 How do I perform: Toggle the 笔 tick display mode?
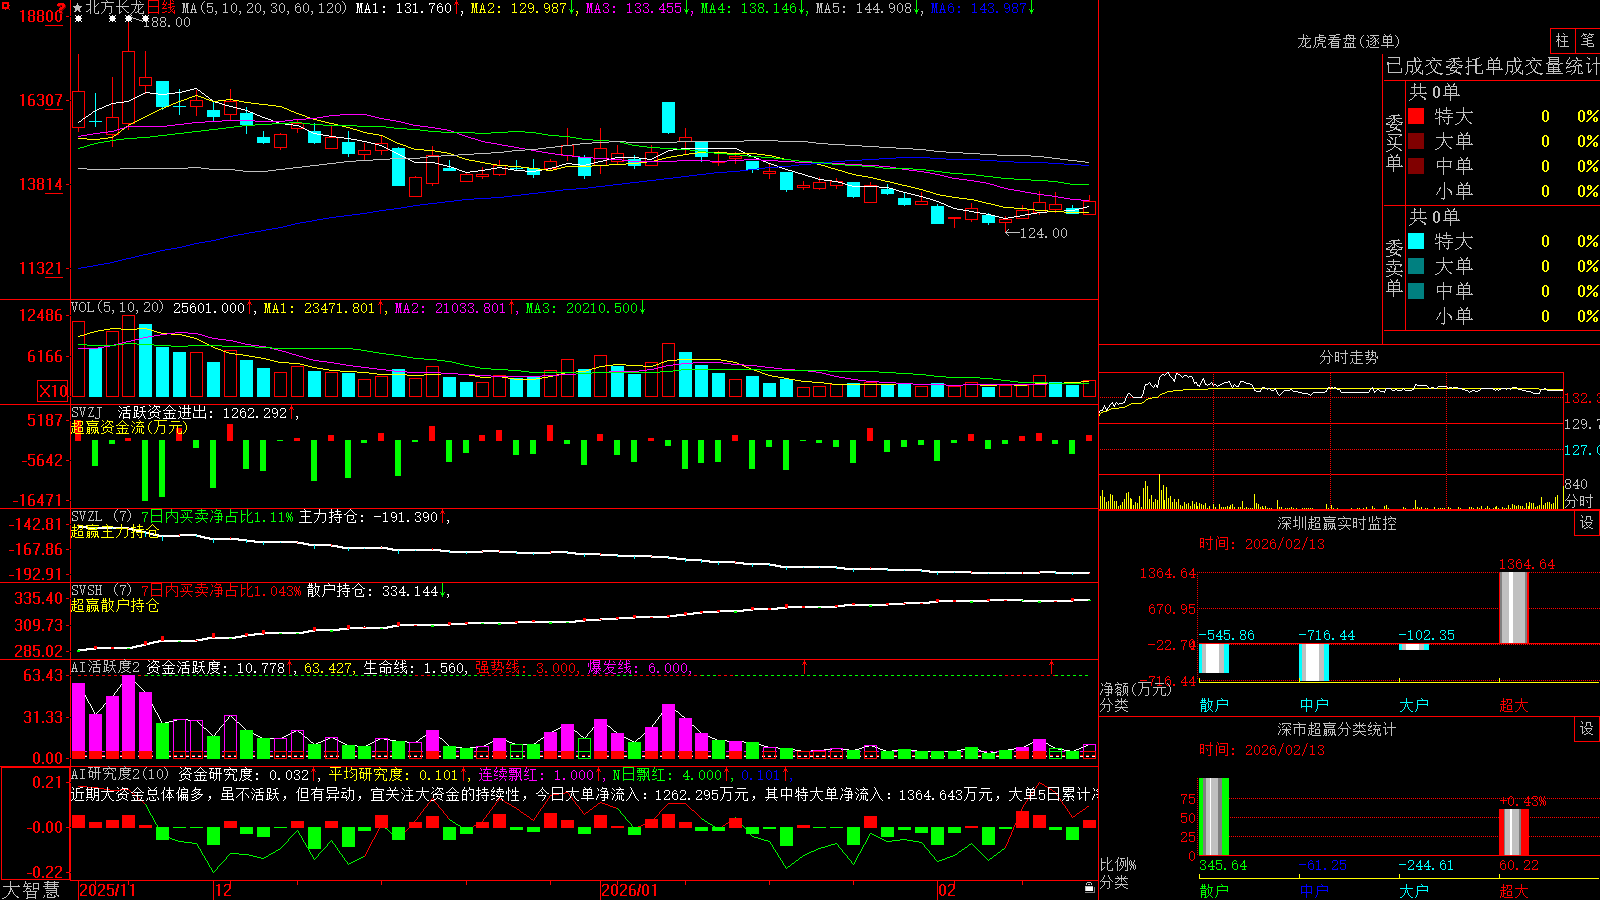coord(1587,41)
